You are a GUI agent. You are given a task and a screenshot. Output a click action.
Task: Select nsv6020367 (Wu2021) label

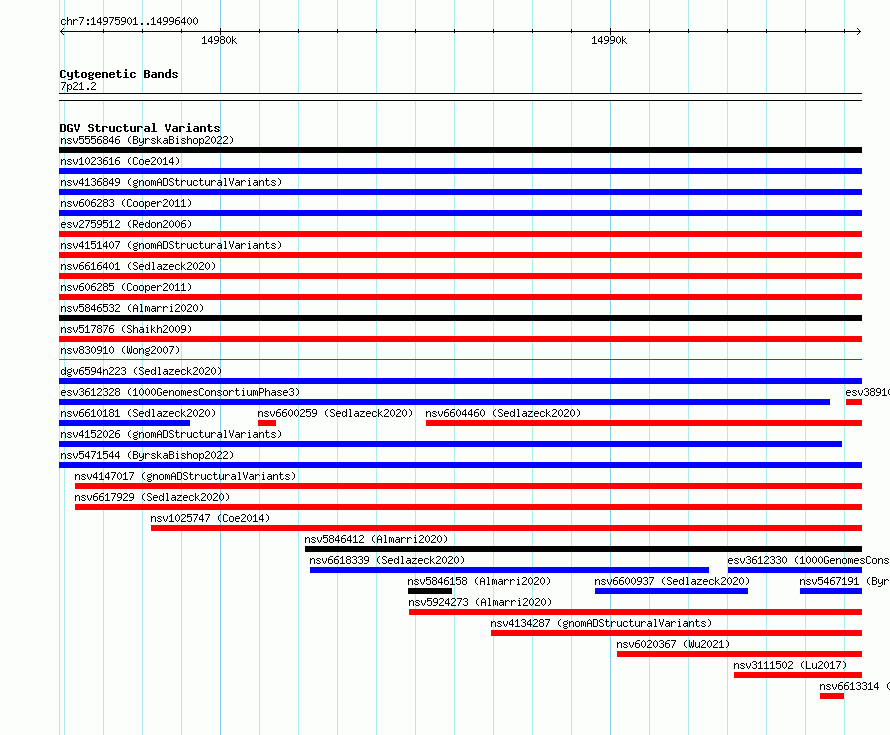pyautogui.click(x=673, y=644)
